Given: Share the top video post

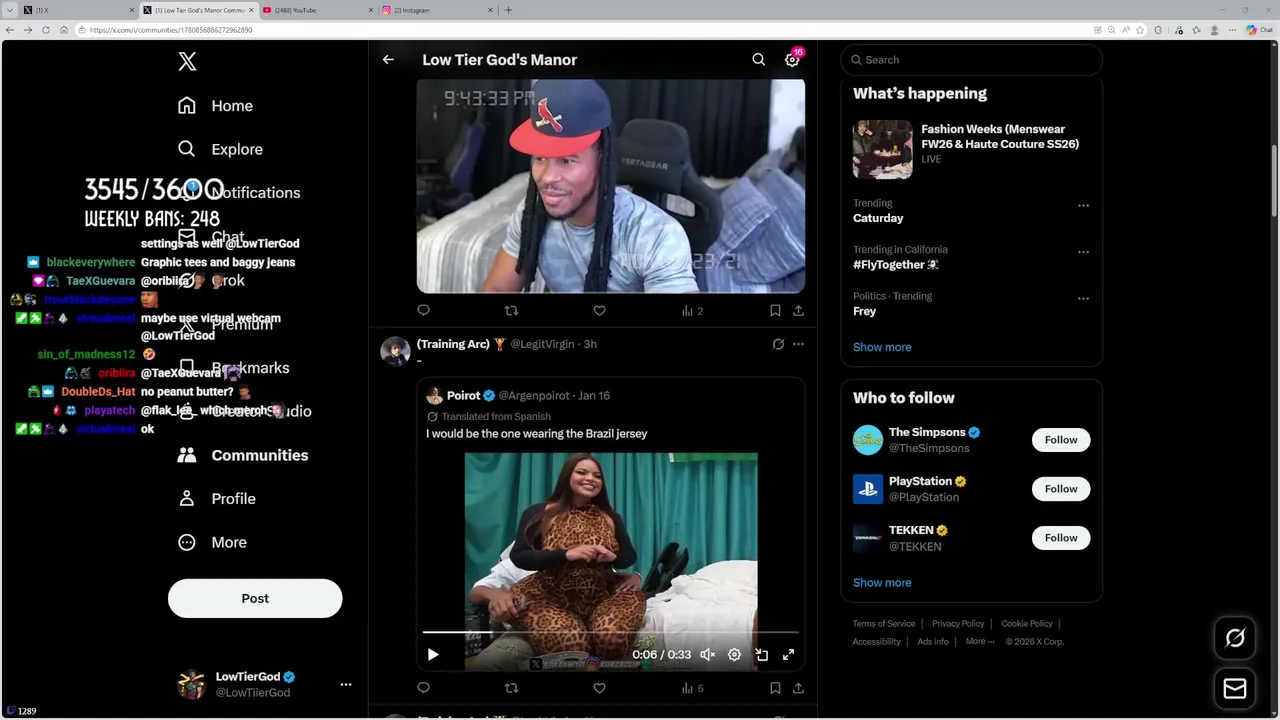Looking at the screenshot, I should [798, 311].
